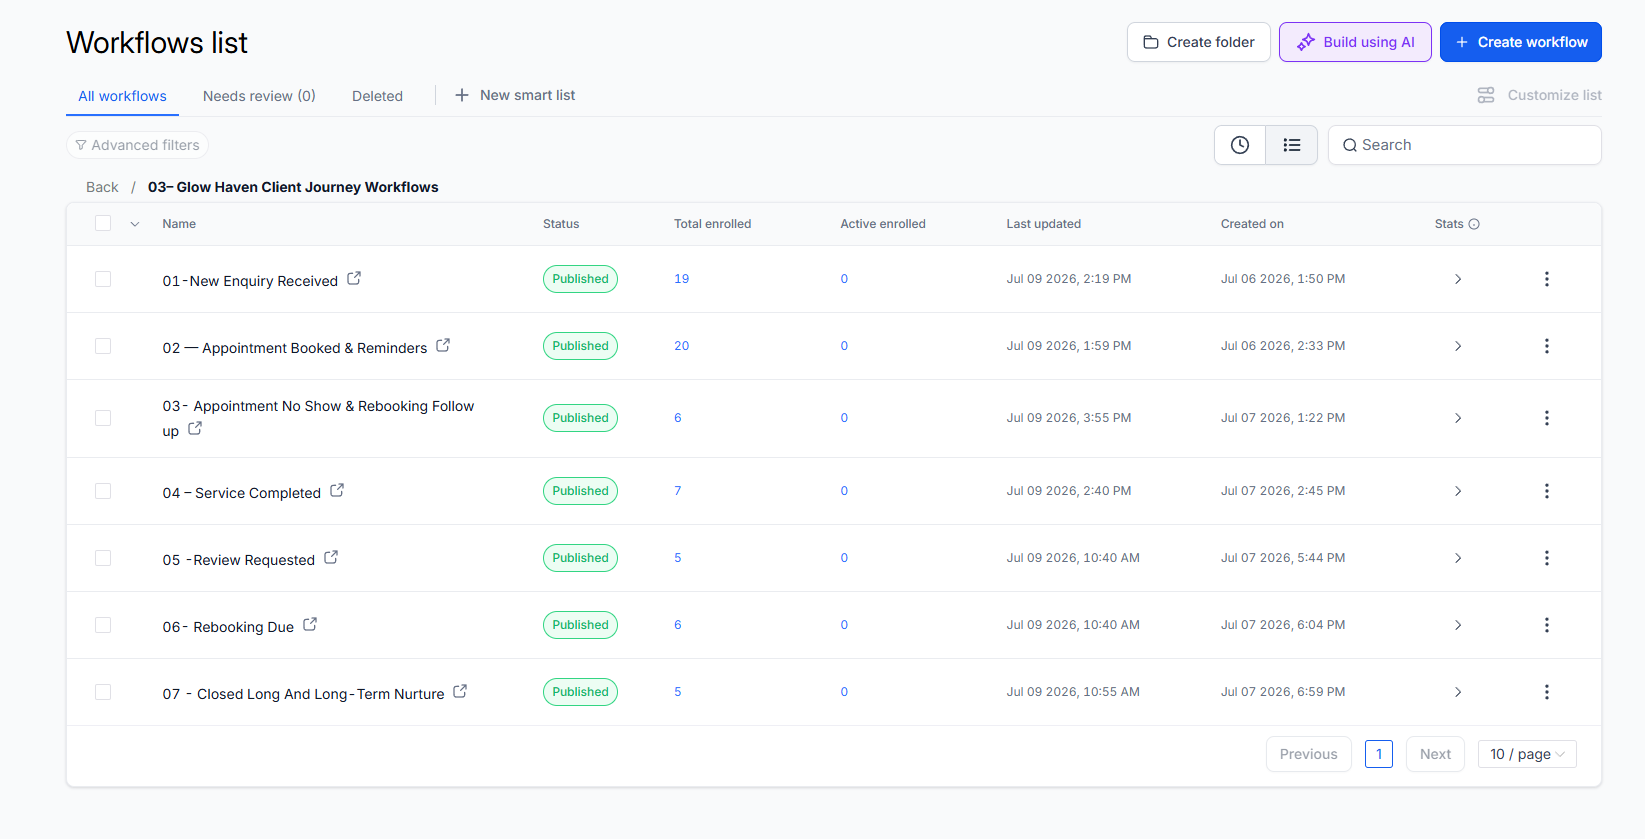This screenshot has height=839, width=1645.
Task: Tick the select-all checkbox in table header
Action: click(103, 223)
